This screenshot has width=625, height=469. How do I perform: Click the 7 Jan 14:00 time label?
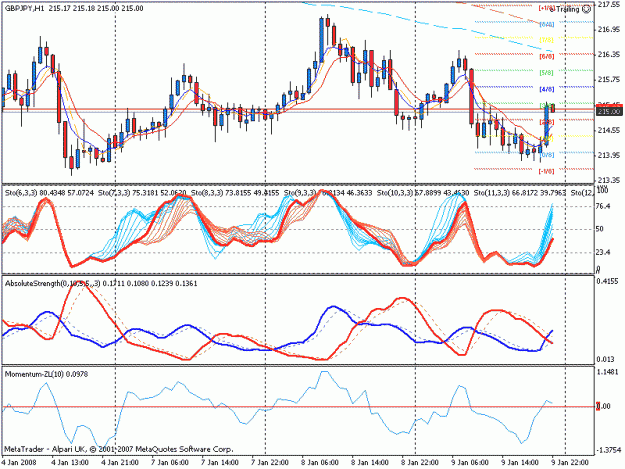220,462
